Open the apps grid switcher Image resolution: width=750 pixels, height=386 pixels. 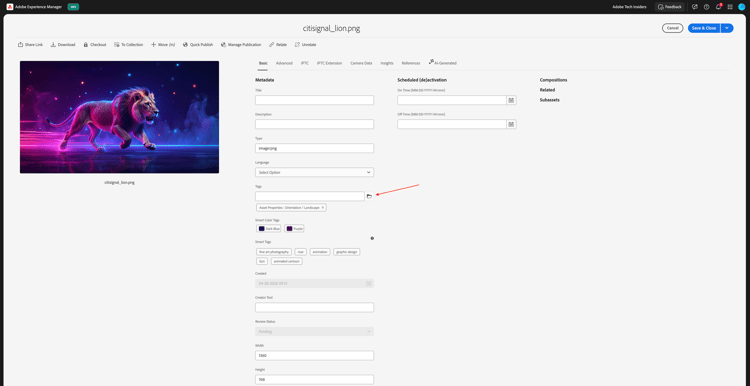click(730, 7)
